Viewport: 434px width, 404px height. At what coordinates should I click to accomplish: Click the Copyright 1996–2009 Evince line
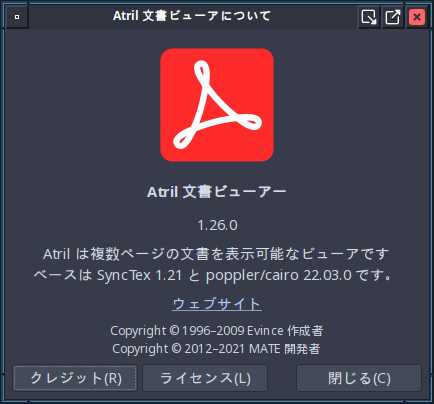217,331
